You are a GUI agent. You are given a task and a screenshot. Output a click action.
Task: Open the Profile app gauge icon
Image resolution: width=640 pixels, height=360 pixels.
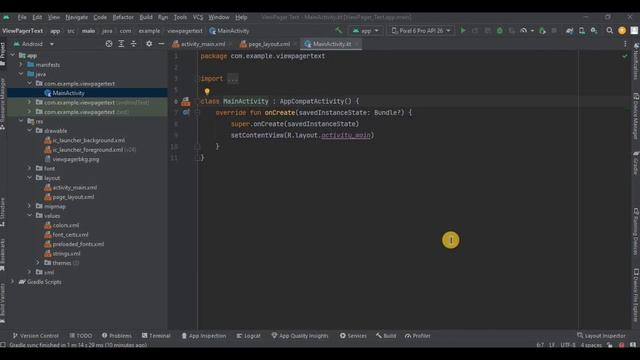pos(524,31)
